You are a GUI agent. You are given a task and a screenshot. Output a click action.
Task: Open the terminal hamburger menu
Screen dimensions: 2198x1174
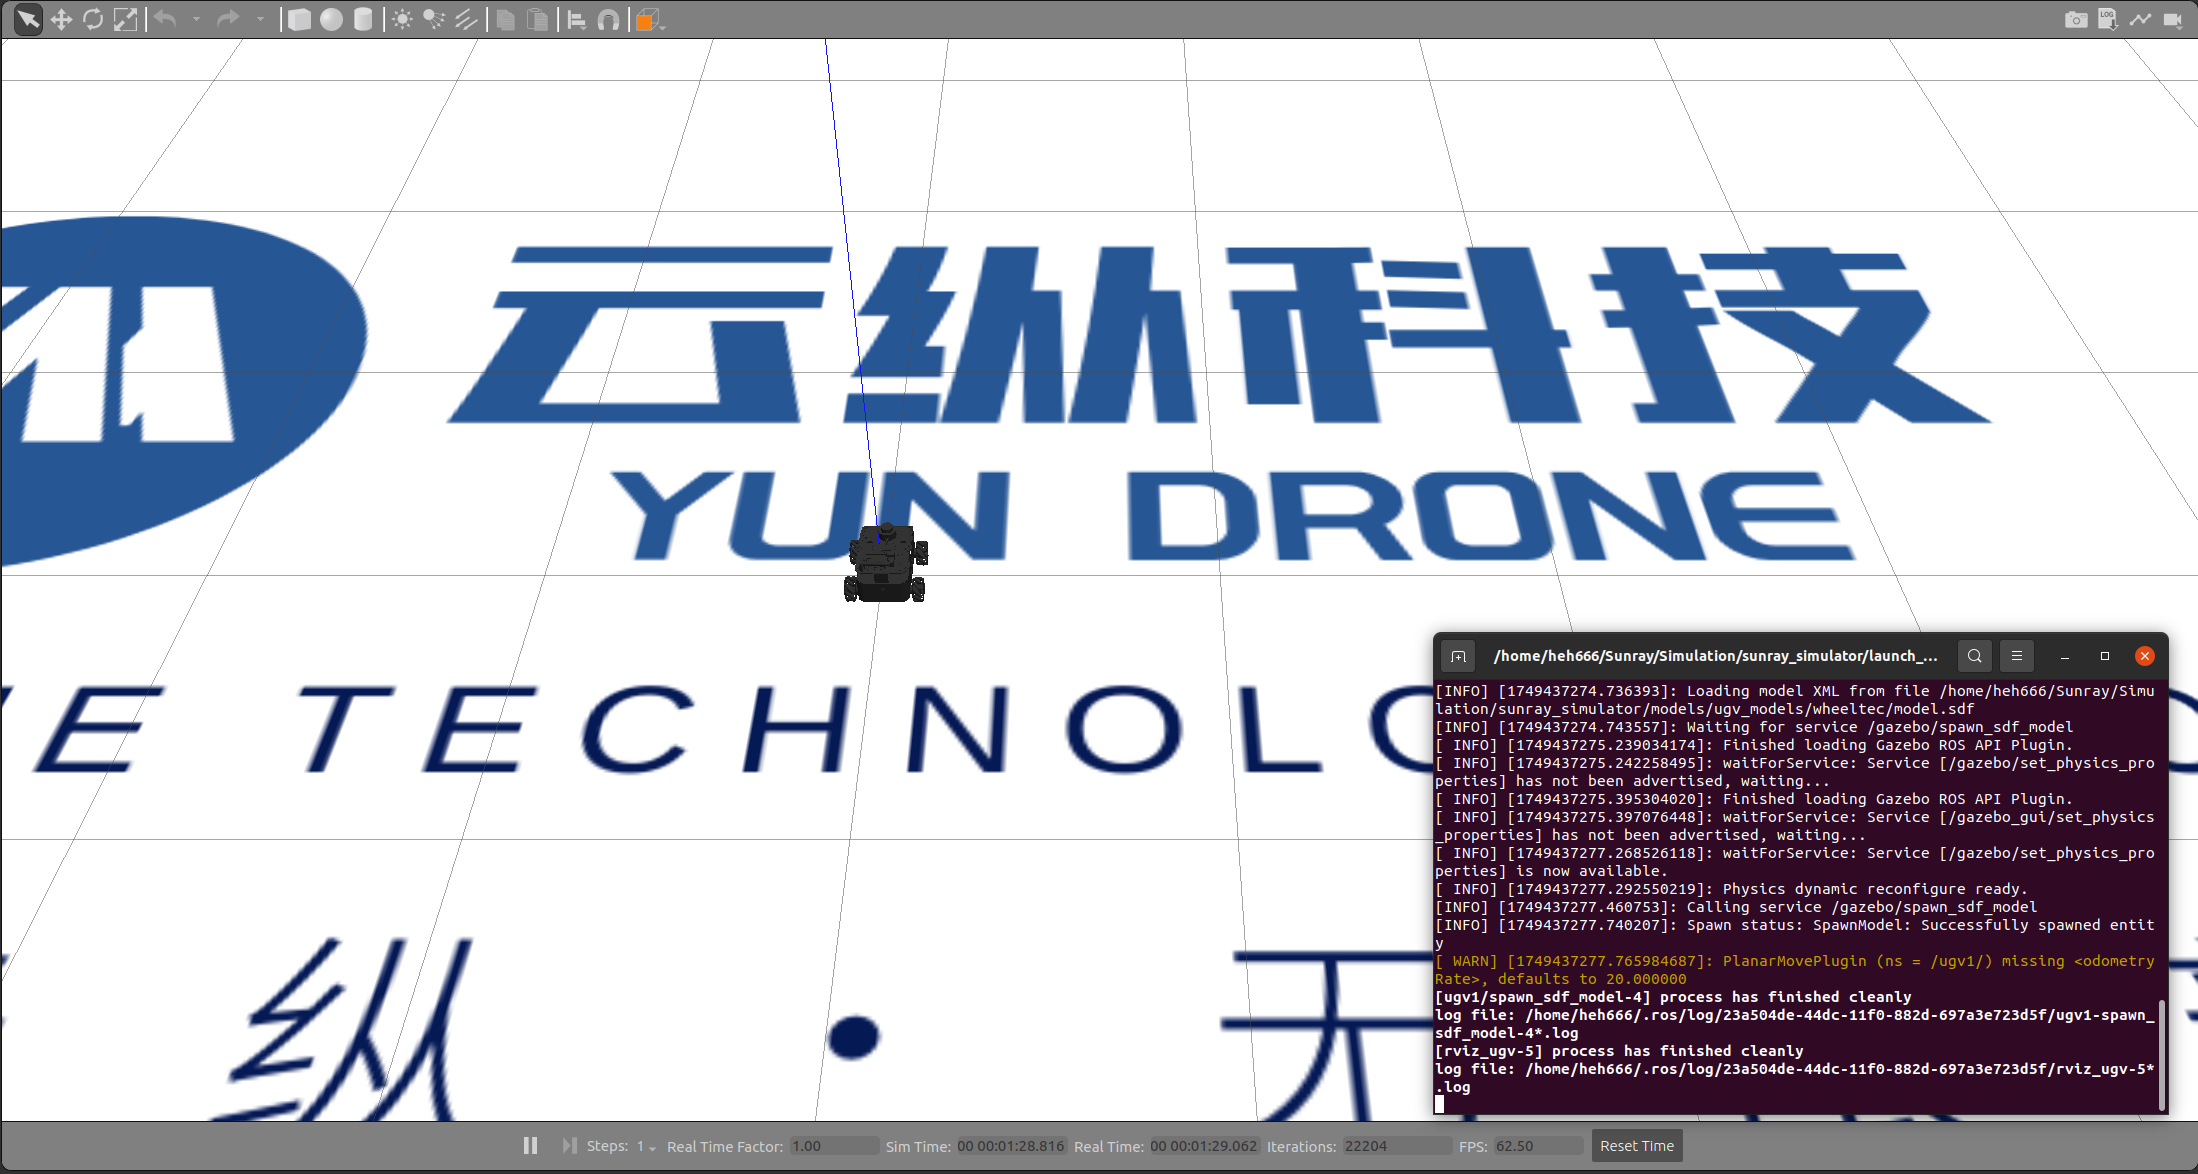click(2017, 656)
